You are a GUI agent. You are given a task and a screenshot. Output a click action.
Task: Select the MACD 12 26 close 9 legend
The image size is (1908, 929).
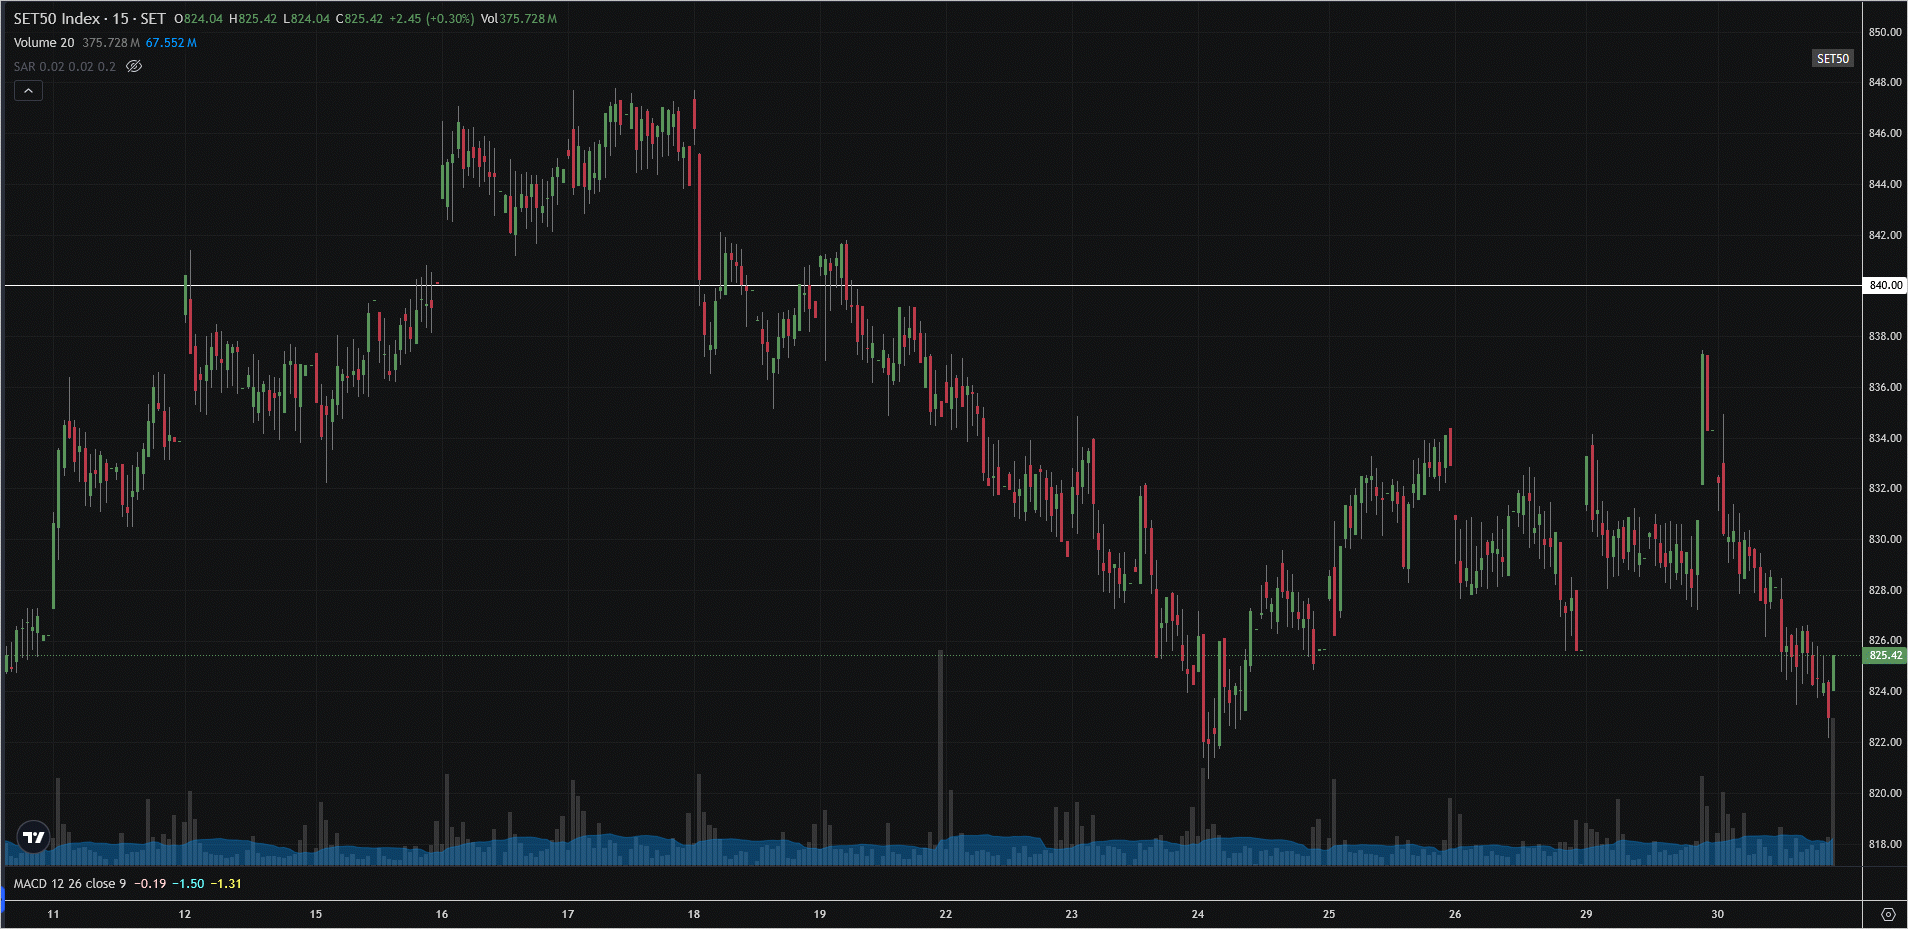[70, 884]
